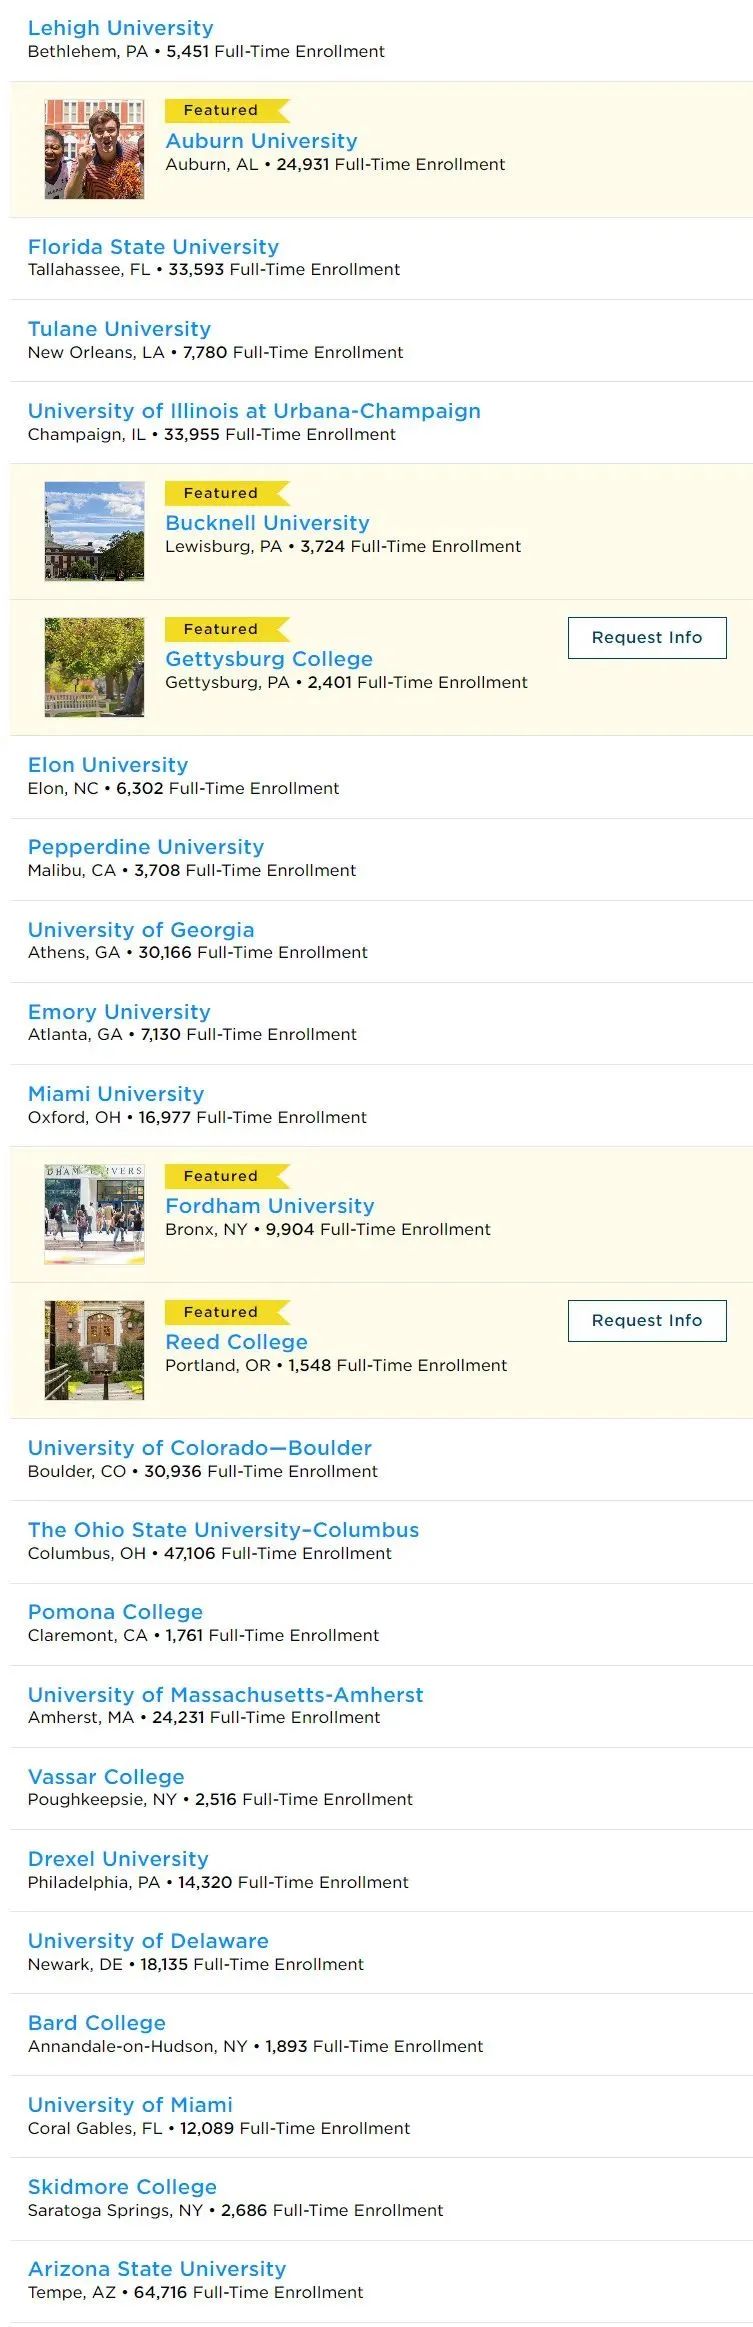753x2327 pixels.
Task: Open The Ohio State University-Columbus link
Action: [223, 1530]
